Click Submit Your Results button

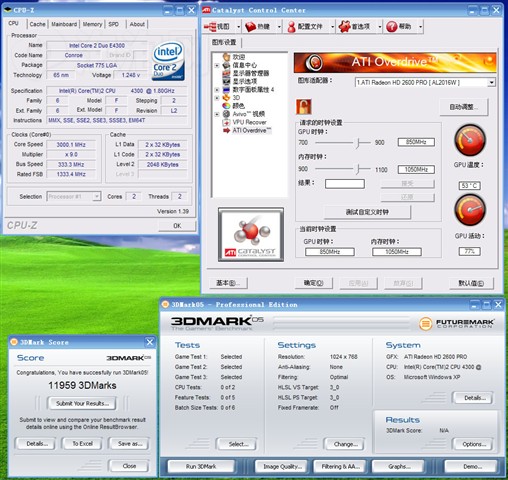(82, 403)
